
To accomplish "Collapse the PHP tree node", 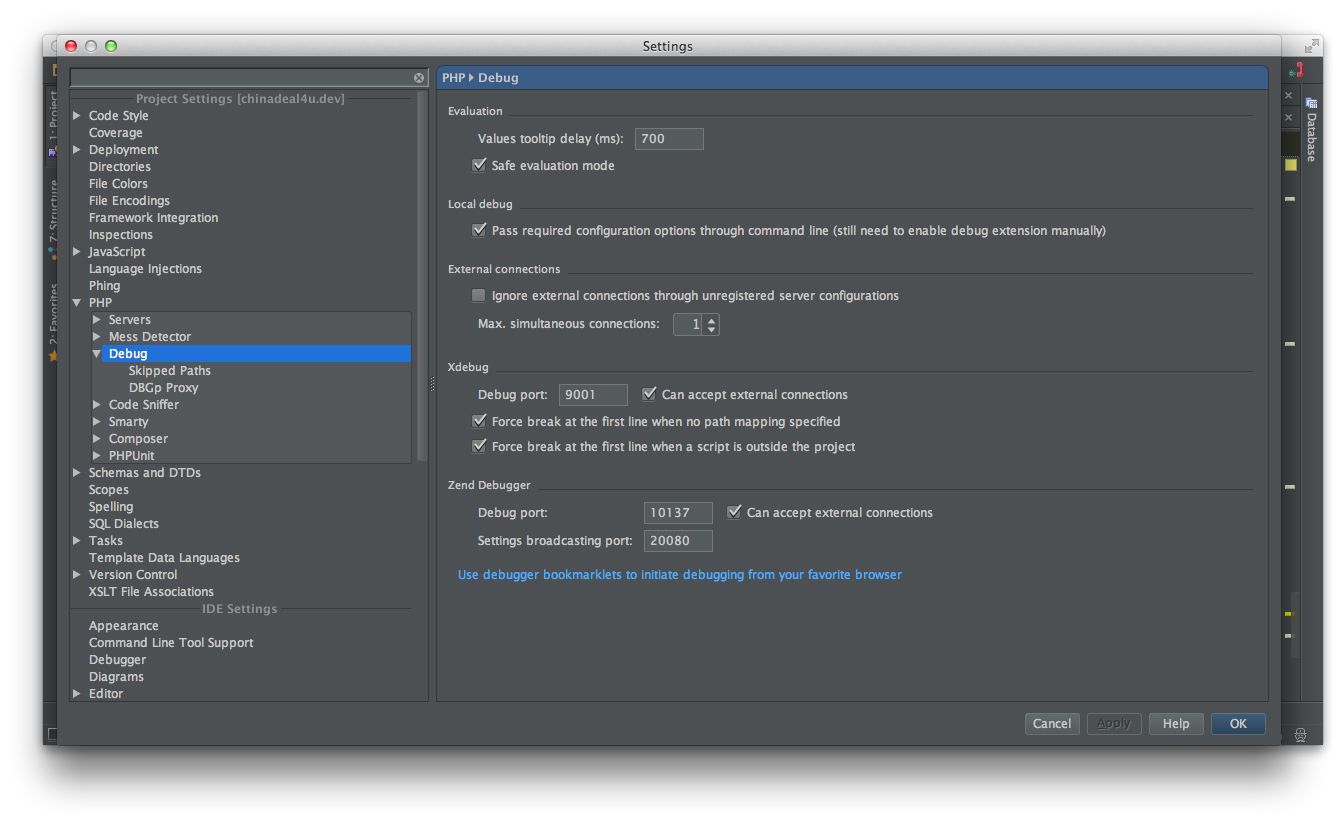I will coord(77,303).
